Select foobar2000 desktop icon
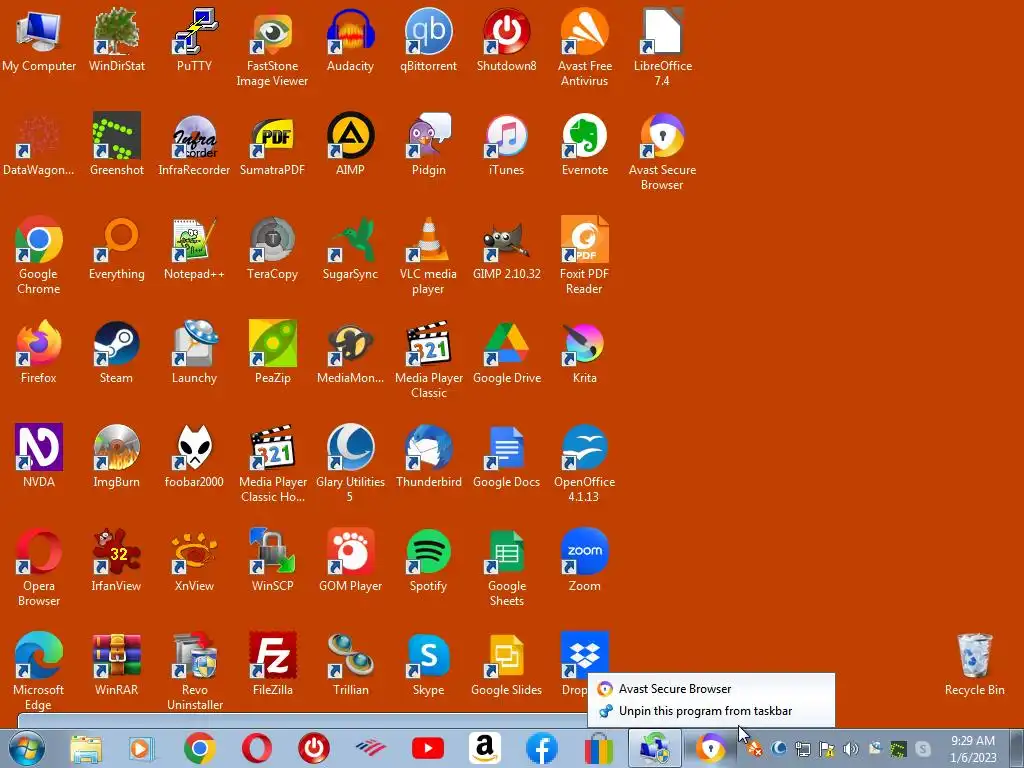The image size is (1024, 768). (194, 456)
